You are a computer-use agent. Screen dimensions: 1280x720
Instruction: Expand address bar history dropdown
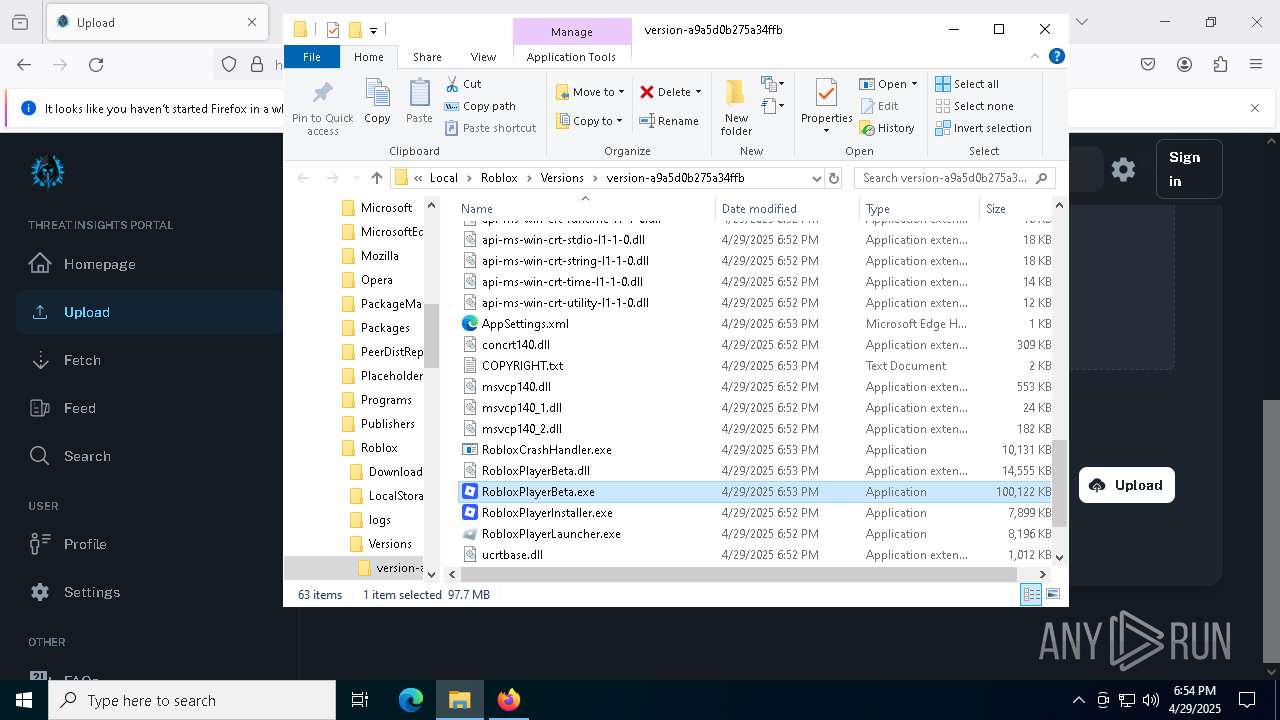[x=816, y=178]
